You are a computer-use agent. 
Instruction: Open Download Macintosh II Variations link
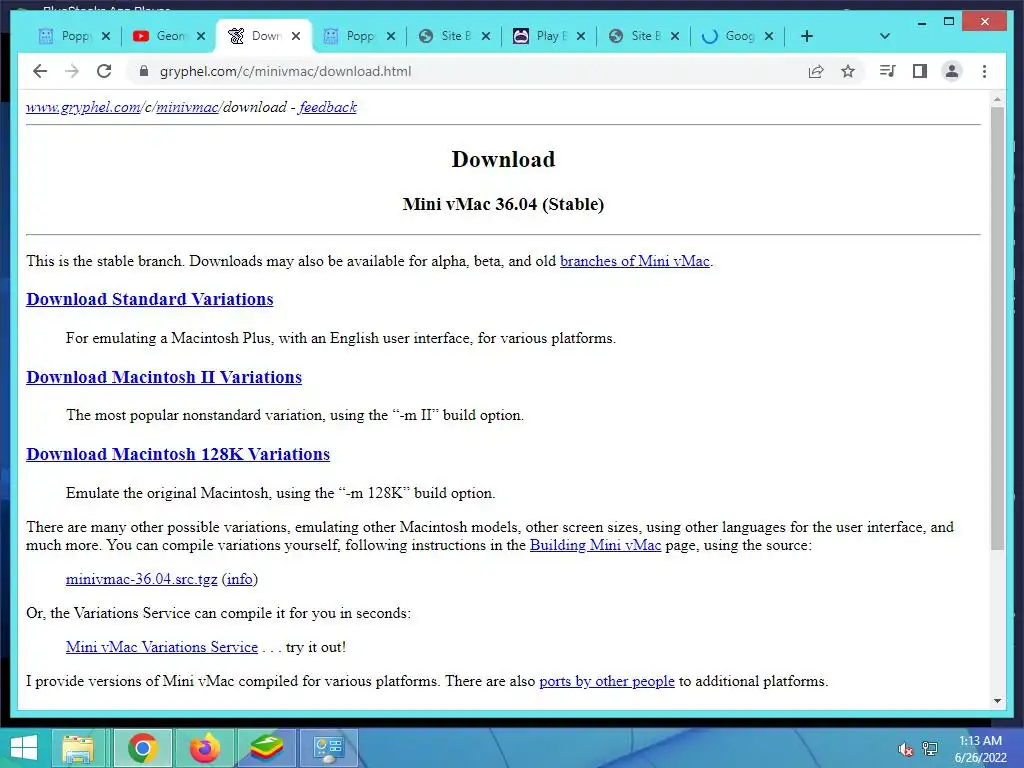point(164,377)
